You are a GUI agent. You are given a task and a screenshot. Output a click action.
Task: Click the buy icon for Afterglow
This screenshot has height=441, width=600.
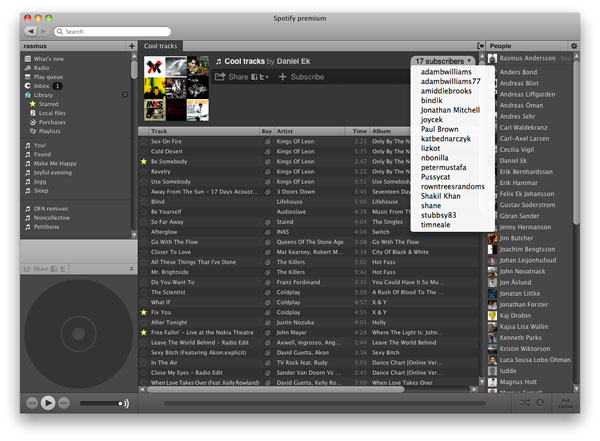click(267, 232)
